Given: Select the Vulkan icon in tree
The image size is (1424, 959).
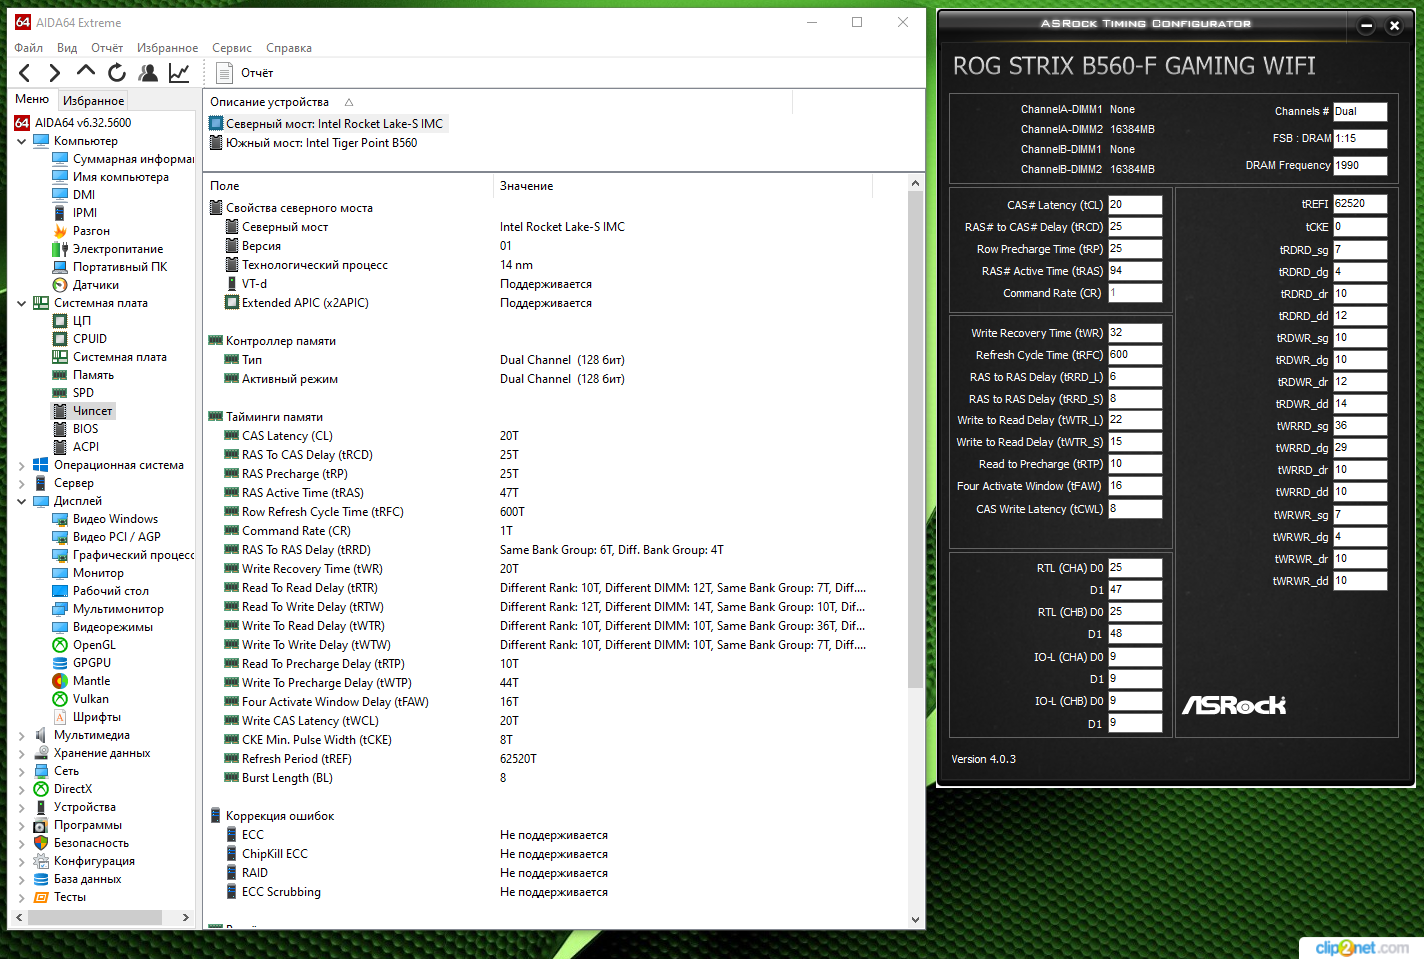Looking at the screenshot, I should click(60, 699).
